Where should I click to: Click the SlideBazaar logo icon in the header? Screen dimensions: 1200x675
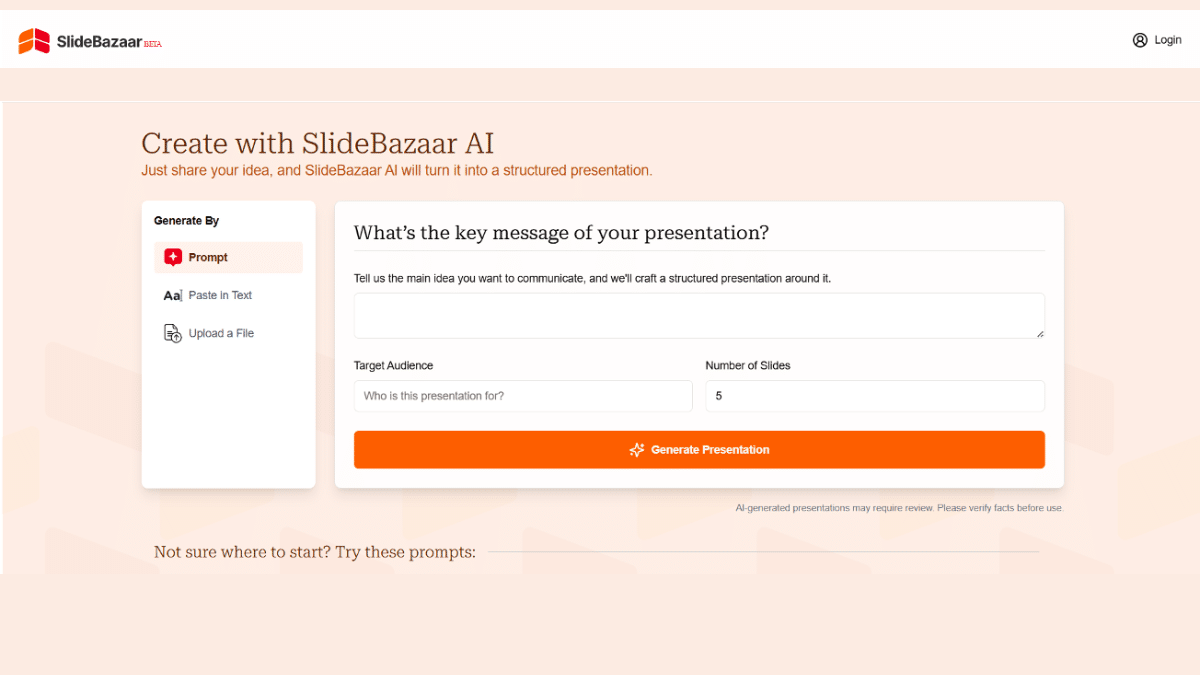(x=32, y=39)
